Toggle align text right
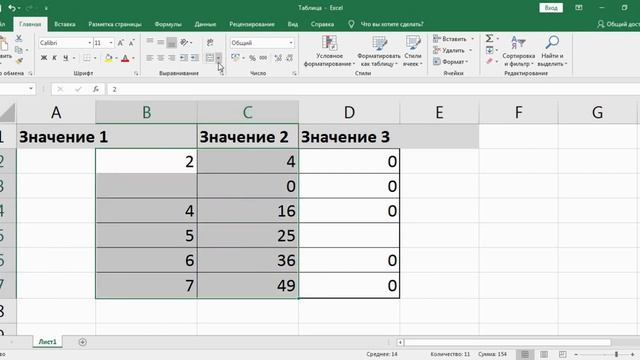The height and width of the screenshot is (360, 640). (172, 58)
